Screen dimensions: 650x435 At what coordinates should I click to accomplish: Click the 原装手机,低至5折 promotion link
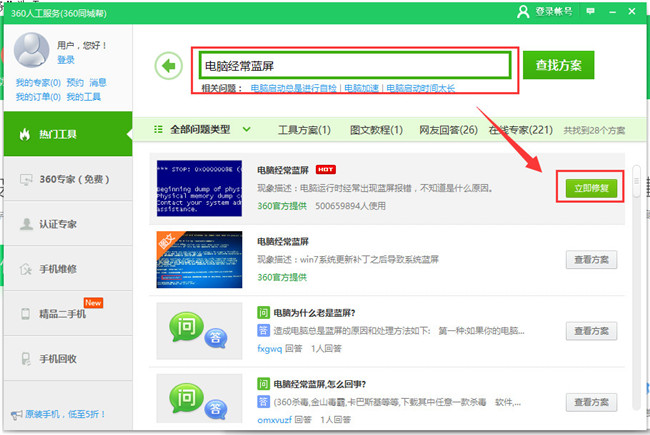point(65,414)
